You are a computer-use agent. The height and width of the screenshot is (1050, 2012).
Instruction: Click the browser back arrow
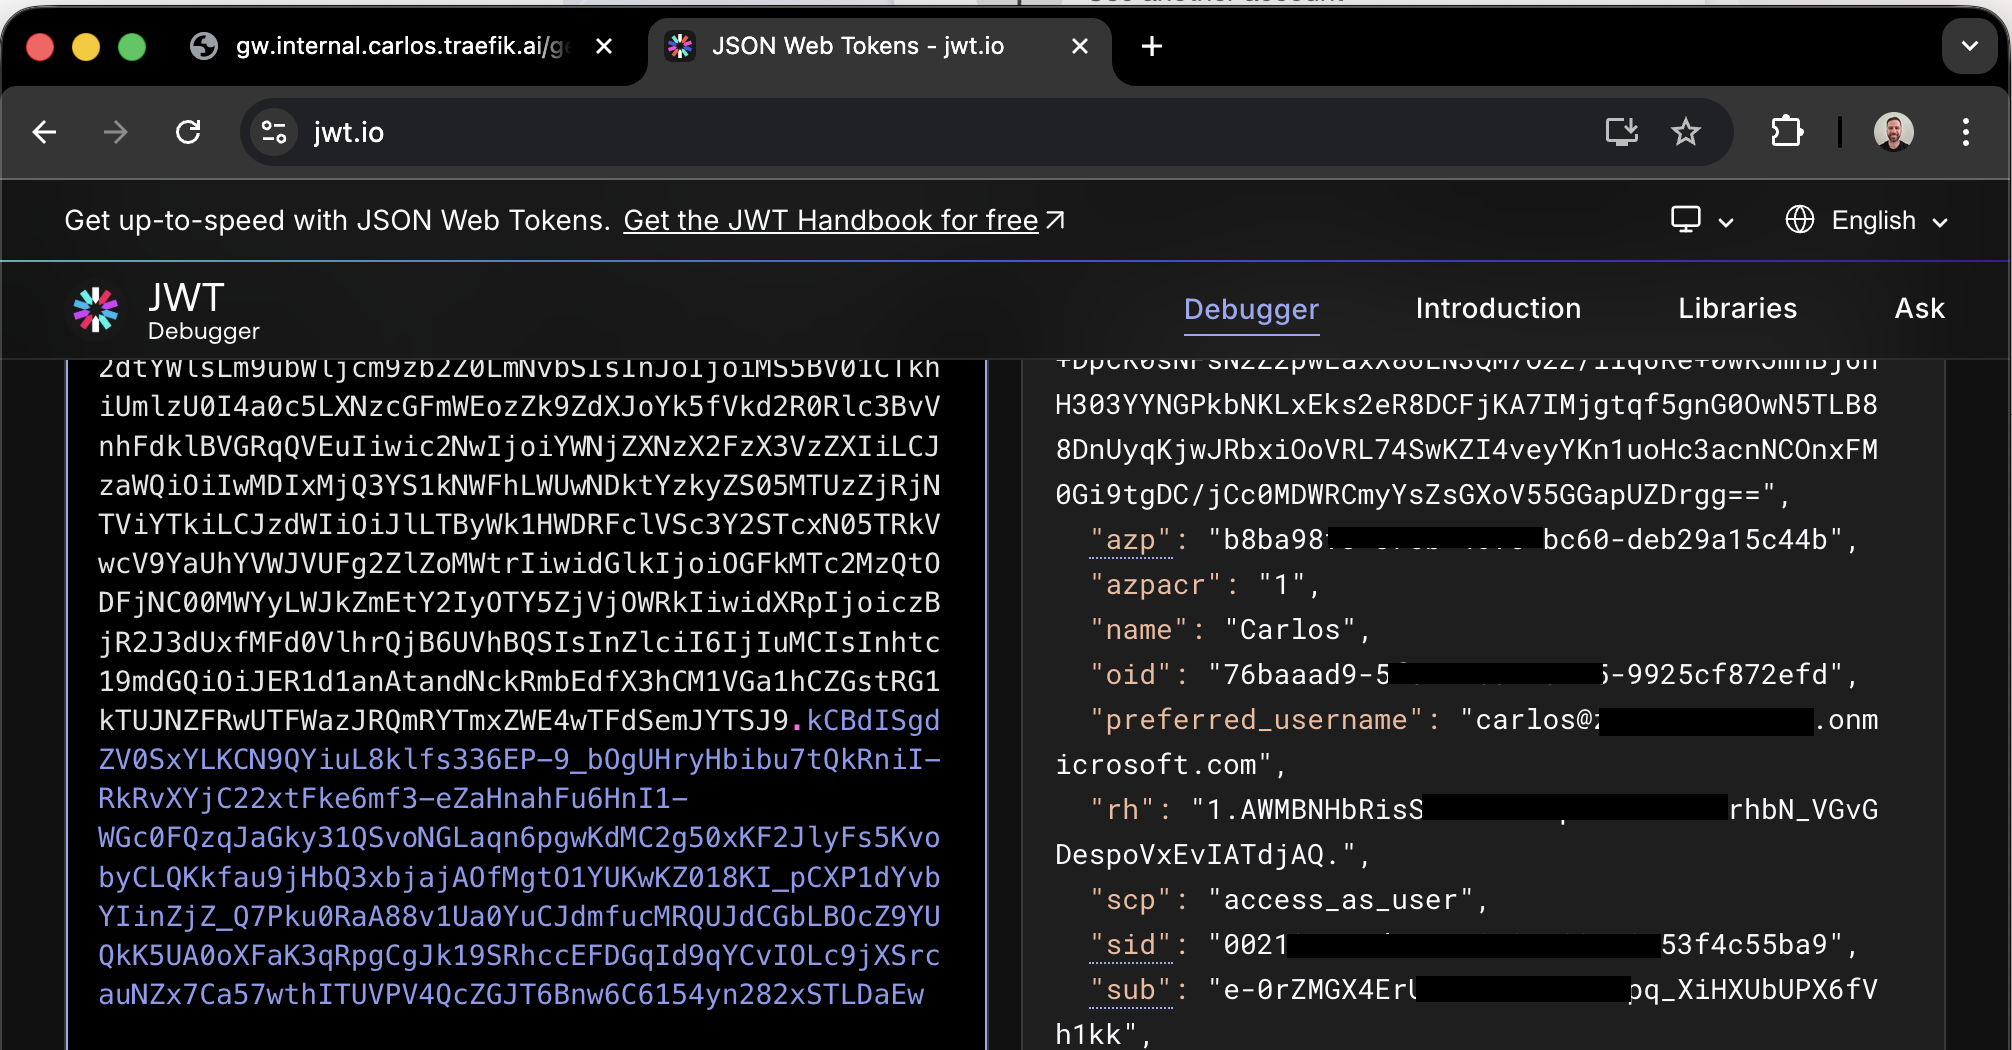(44, 132)
